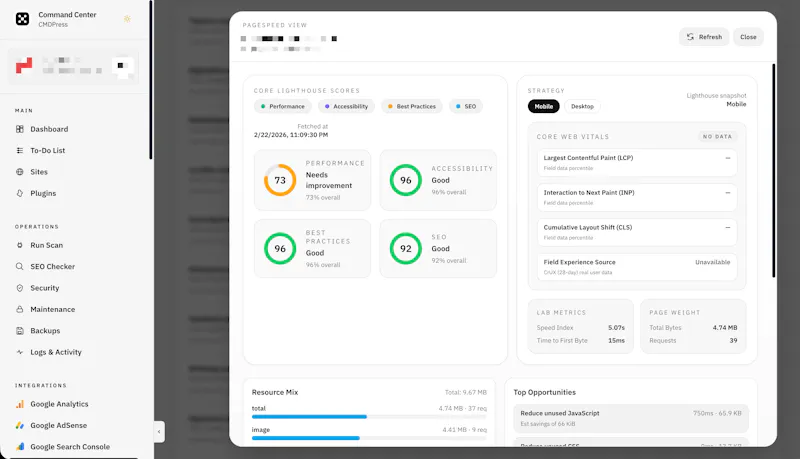Viewport: 800px width, 459px height.
Task: Click the Google Analytics chart icon
Action: click(20, 404)
